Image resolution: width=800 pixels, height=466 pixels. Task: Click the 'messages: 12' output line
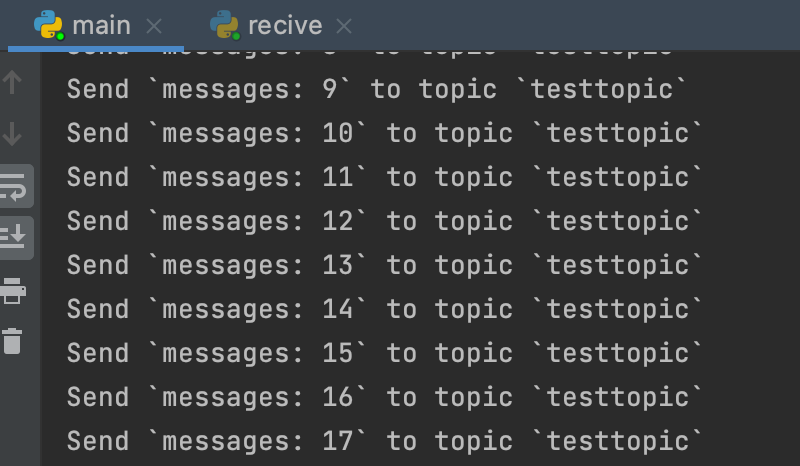click(x=385, y=222)
